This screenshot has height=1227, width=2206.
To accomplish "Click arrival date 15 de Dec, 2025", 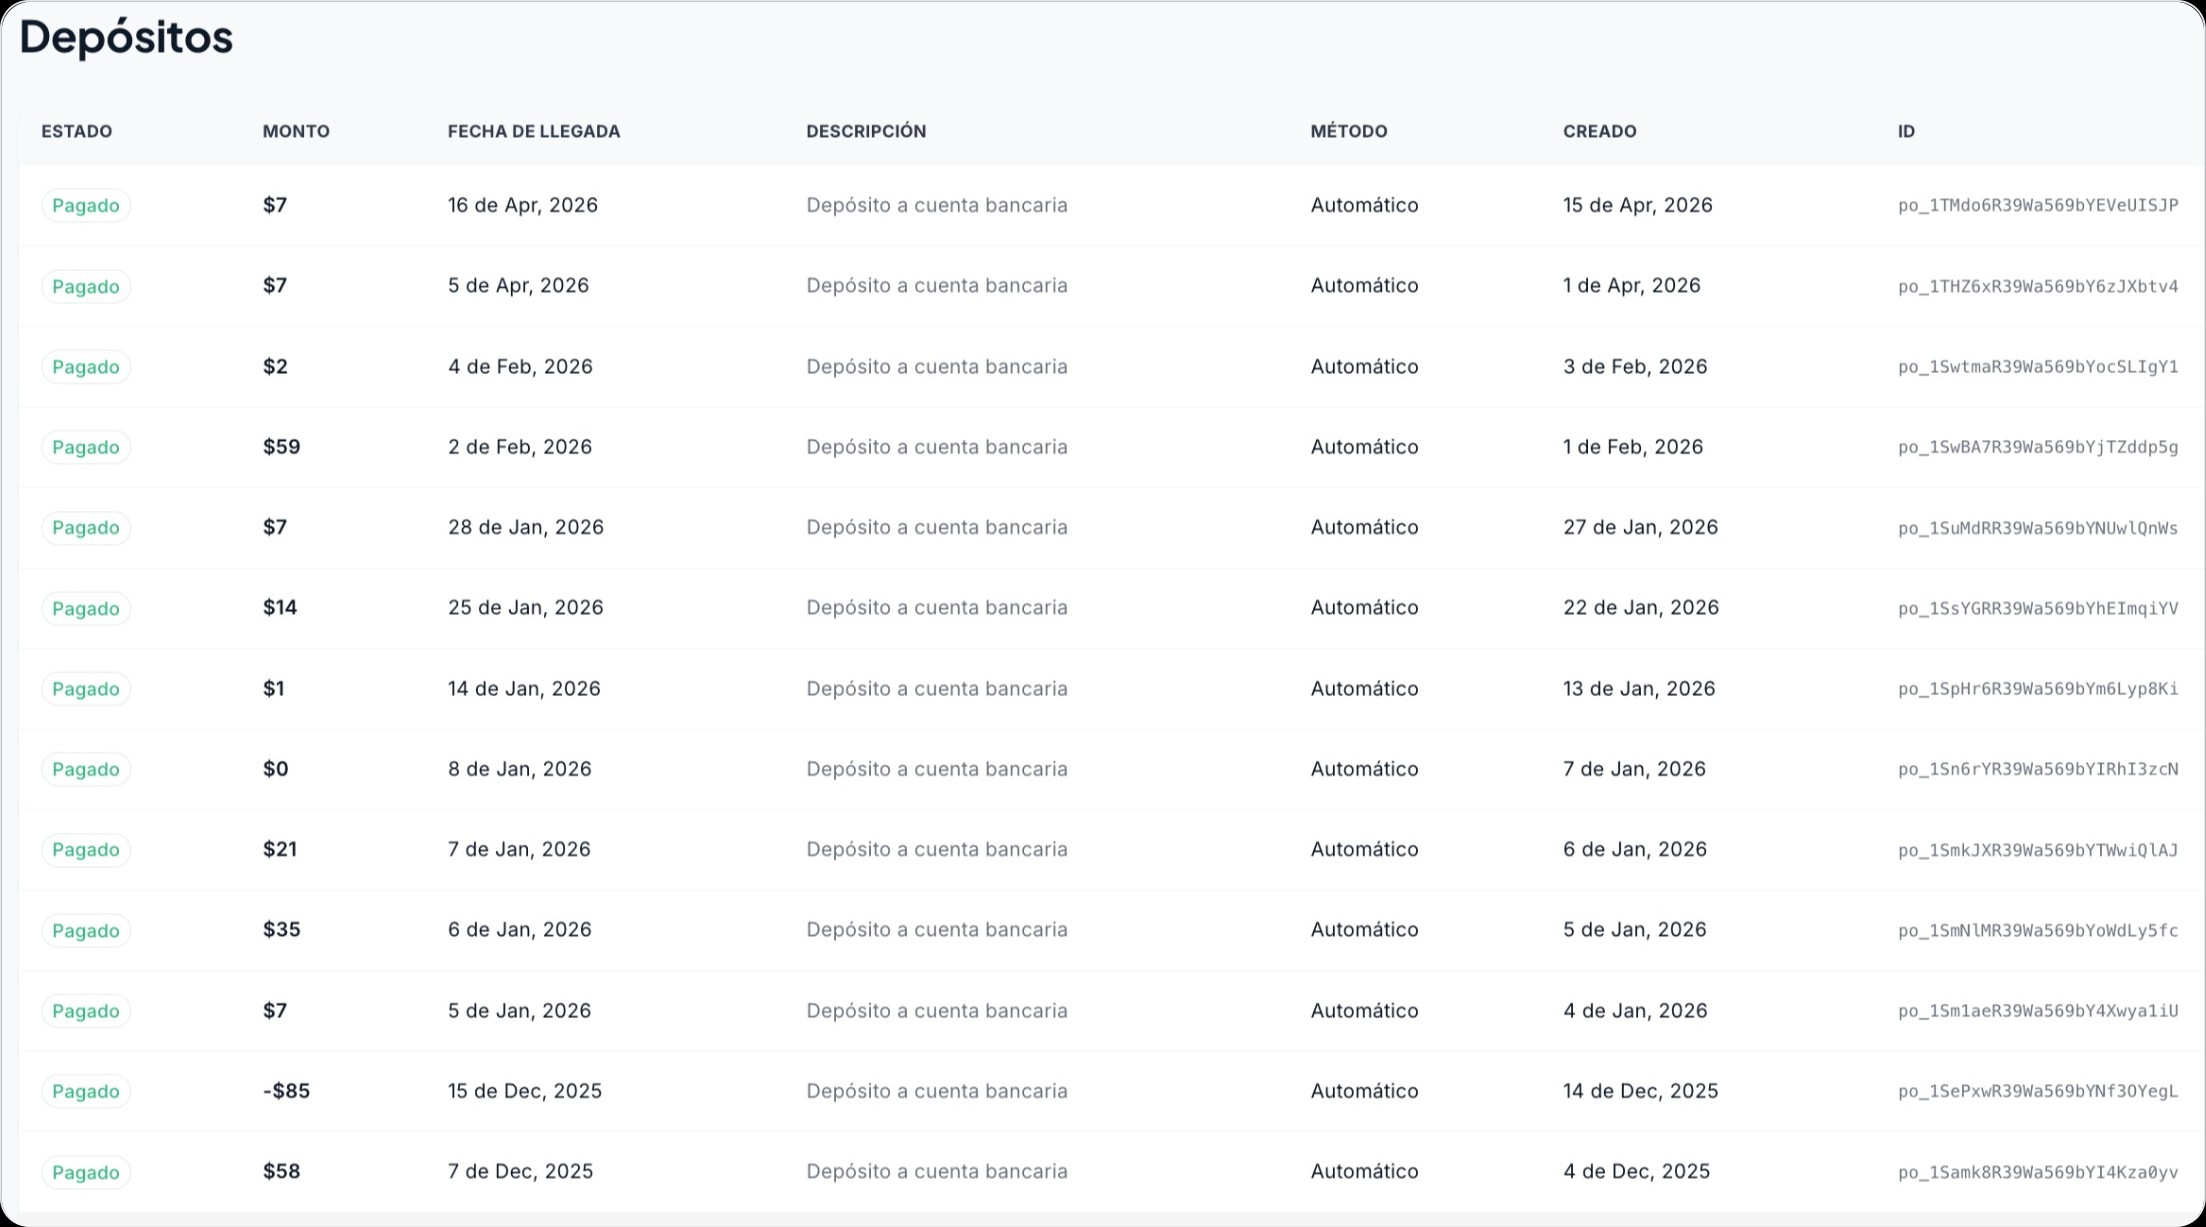I will coord(525,1091).
